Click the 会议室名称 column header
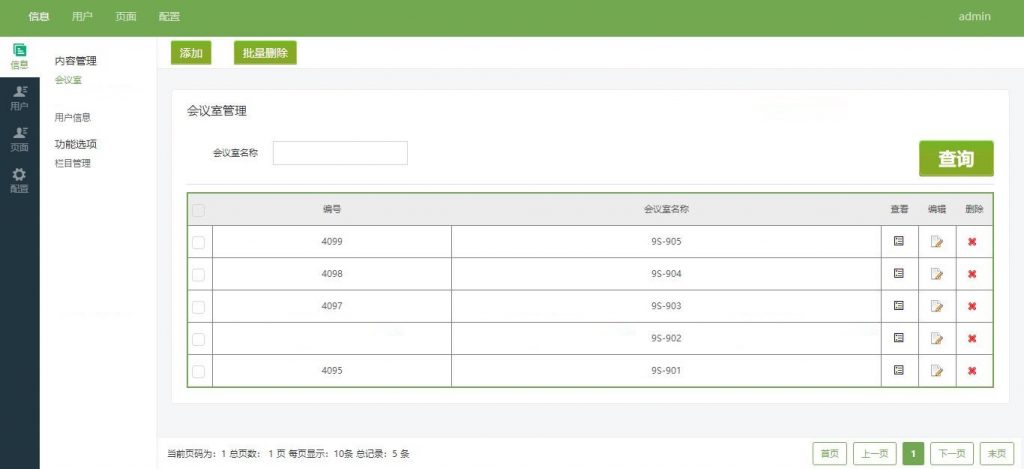The width and height of the screenshot is (1024, 469). 666,210
